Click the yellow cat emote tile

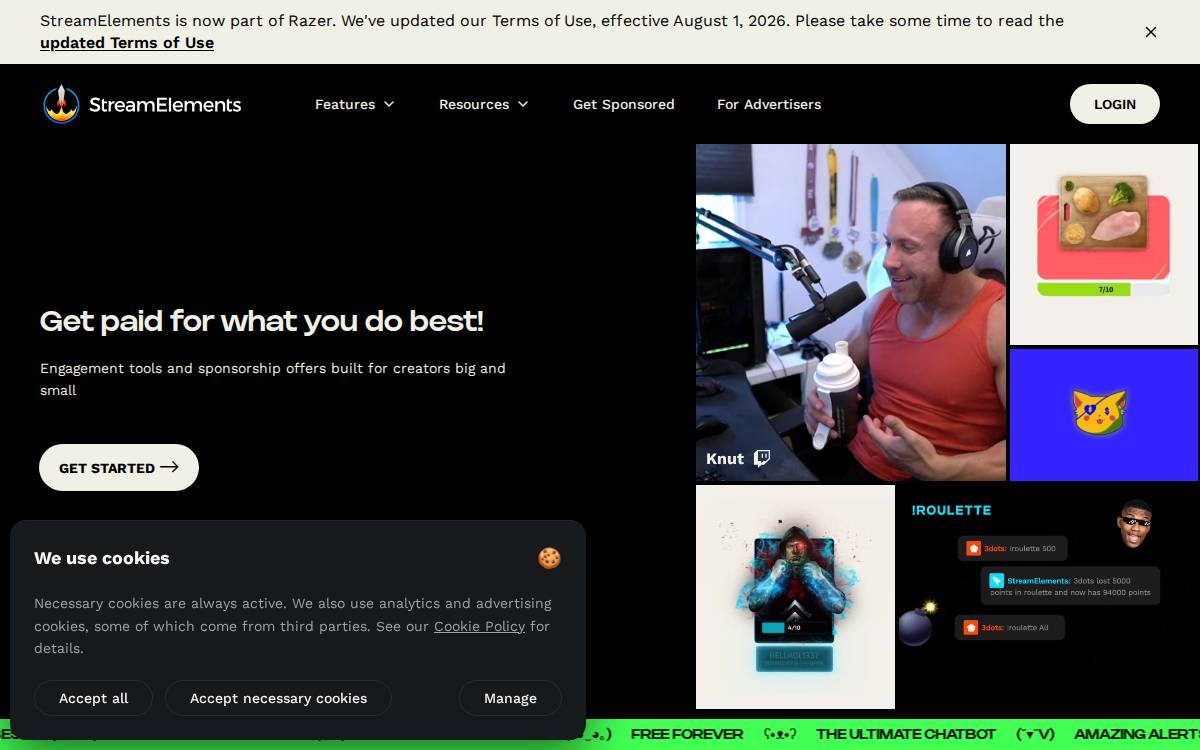1104,414
